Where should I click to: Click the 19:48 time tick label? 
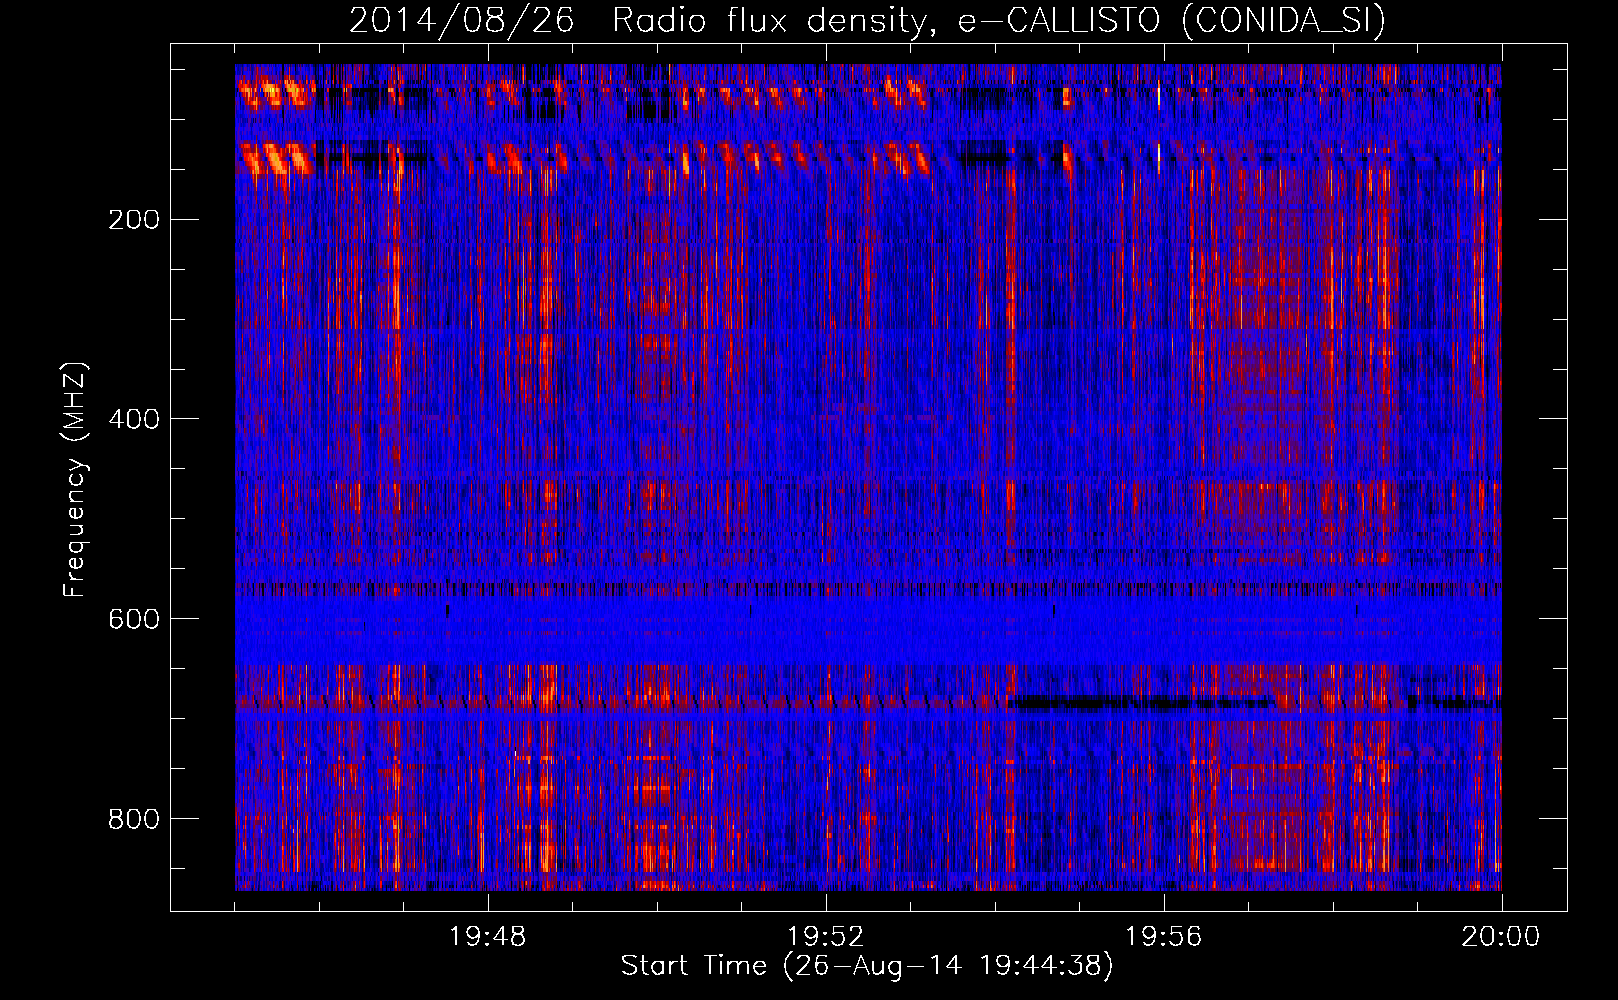pos(487,937)
